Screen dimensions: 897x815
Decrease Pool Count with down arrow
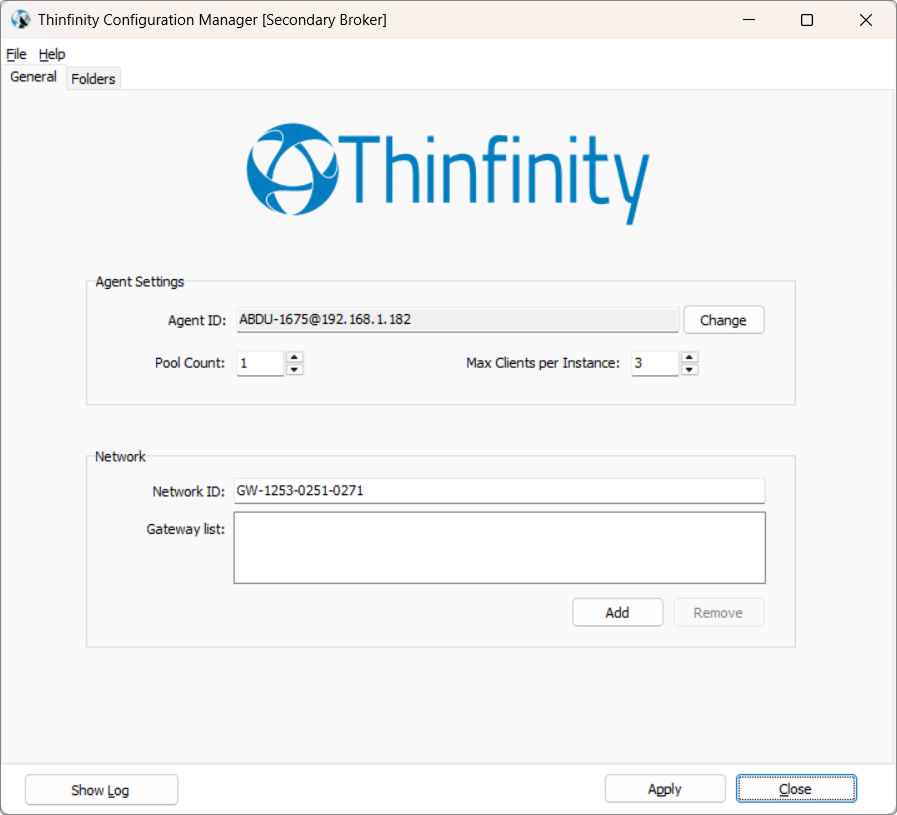click(294, 369)
